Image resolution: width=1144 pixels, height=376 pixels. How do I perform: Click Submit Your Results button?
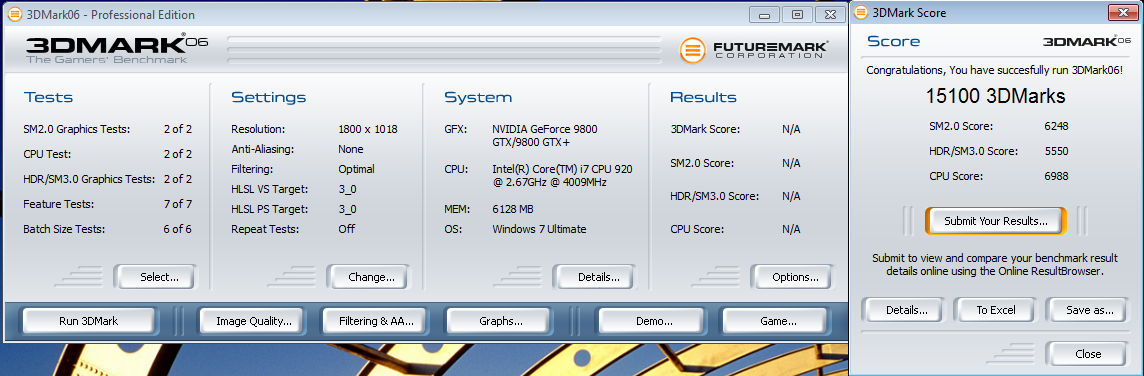[x=996, y=220]
